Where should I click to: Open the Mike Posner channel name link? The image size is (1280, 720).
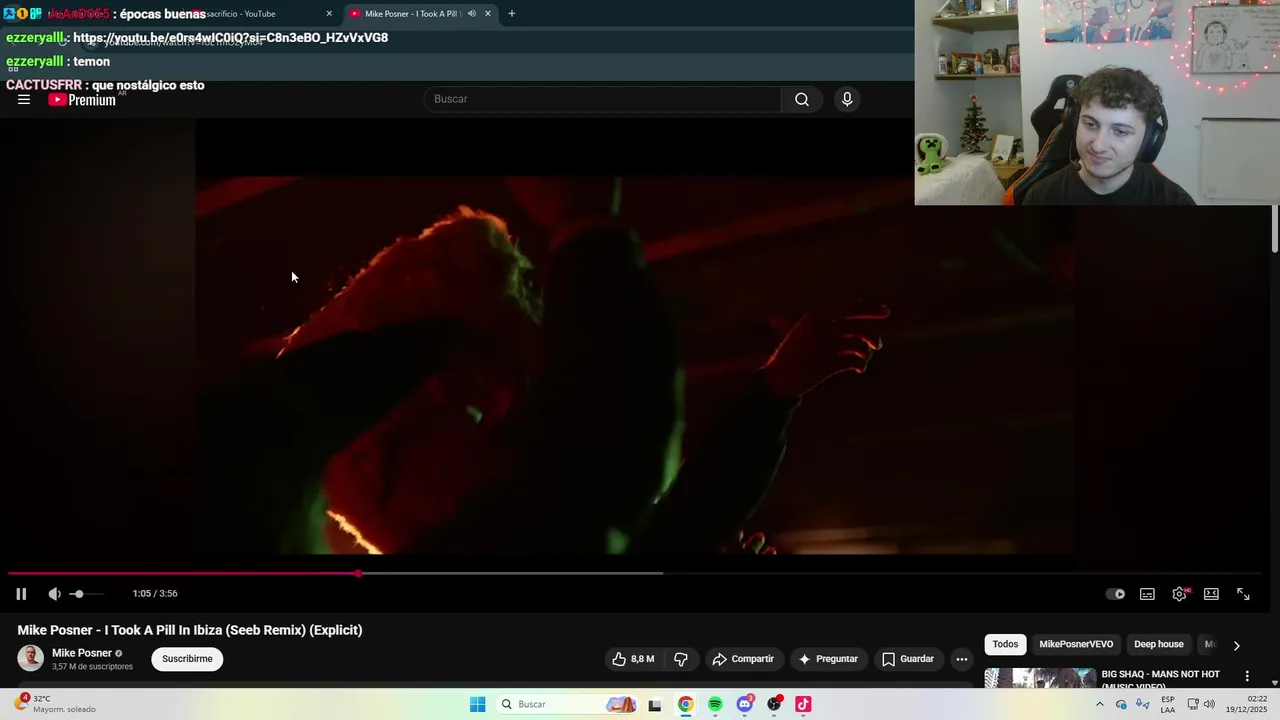(x=82, y=653)
